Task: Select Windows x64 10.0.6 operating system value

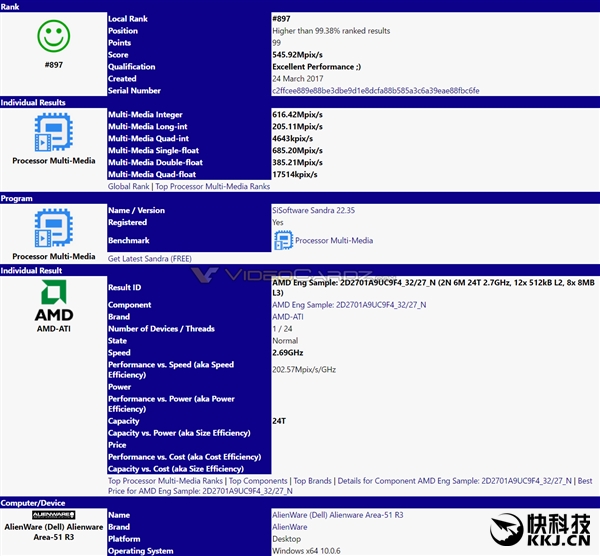Action: [306, 551]
